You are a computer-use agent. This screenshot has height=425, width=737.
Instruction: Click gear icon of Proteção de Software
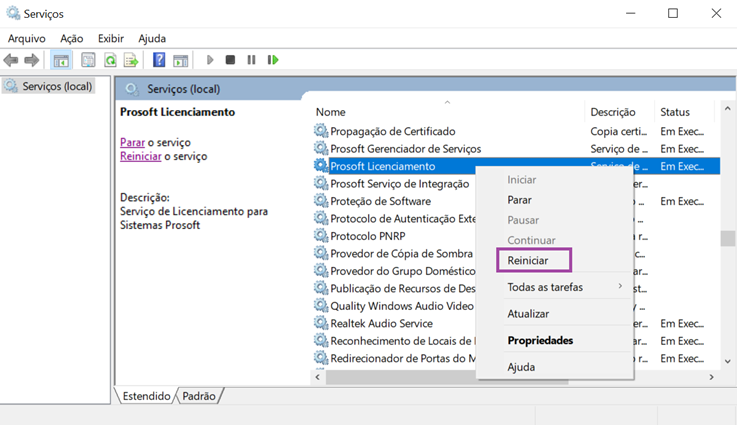(x=321, y=201)
